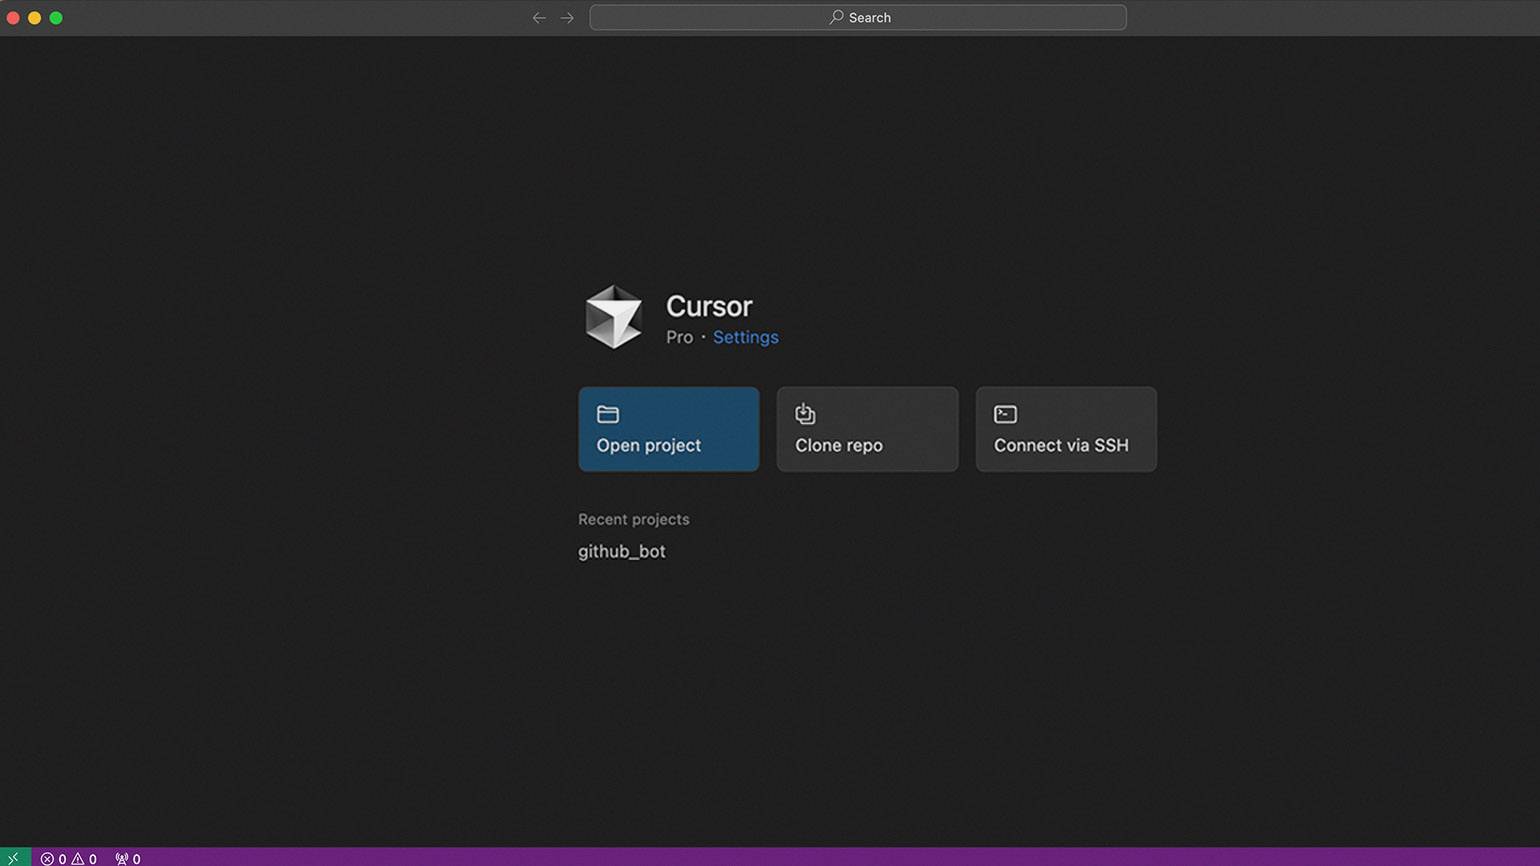The height and width of the screenshot is (866, 1540).
Task: Click the Open project button
Action: coord(669,429)
